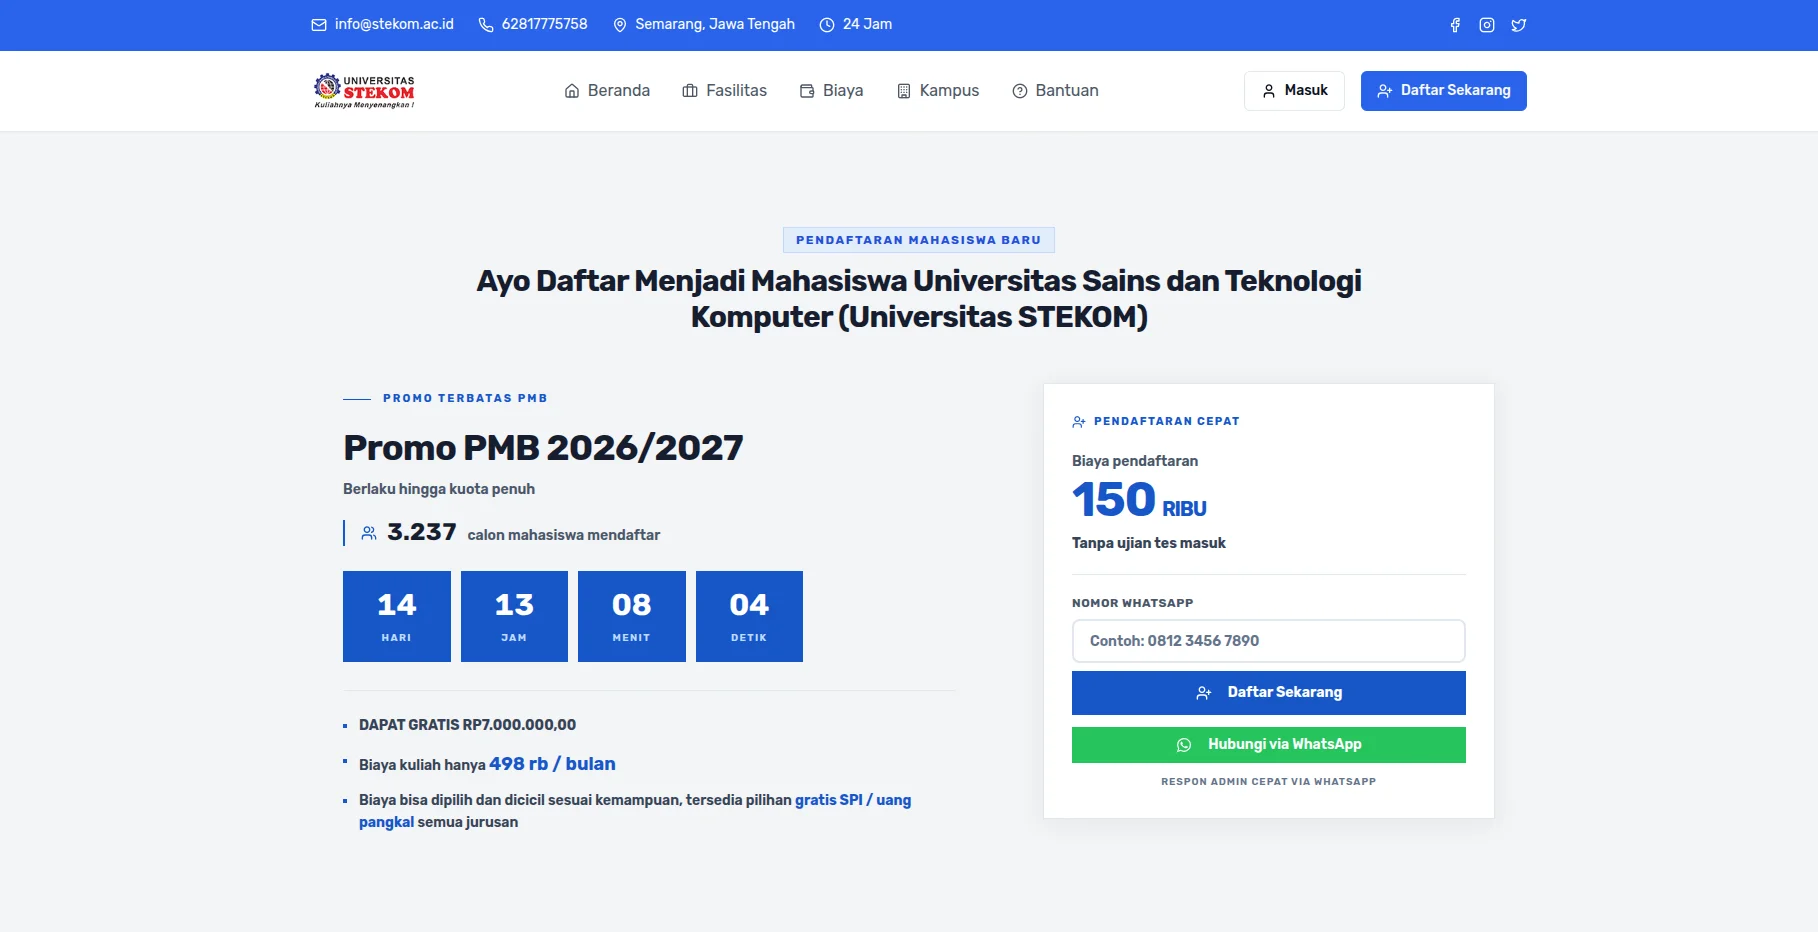This screenshot has height=932, width=1818.
Task: Focus the Nomor WhatsApp input field
Action: (x=1269, y=641)
